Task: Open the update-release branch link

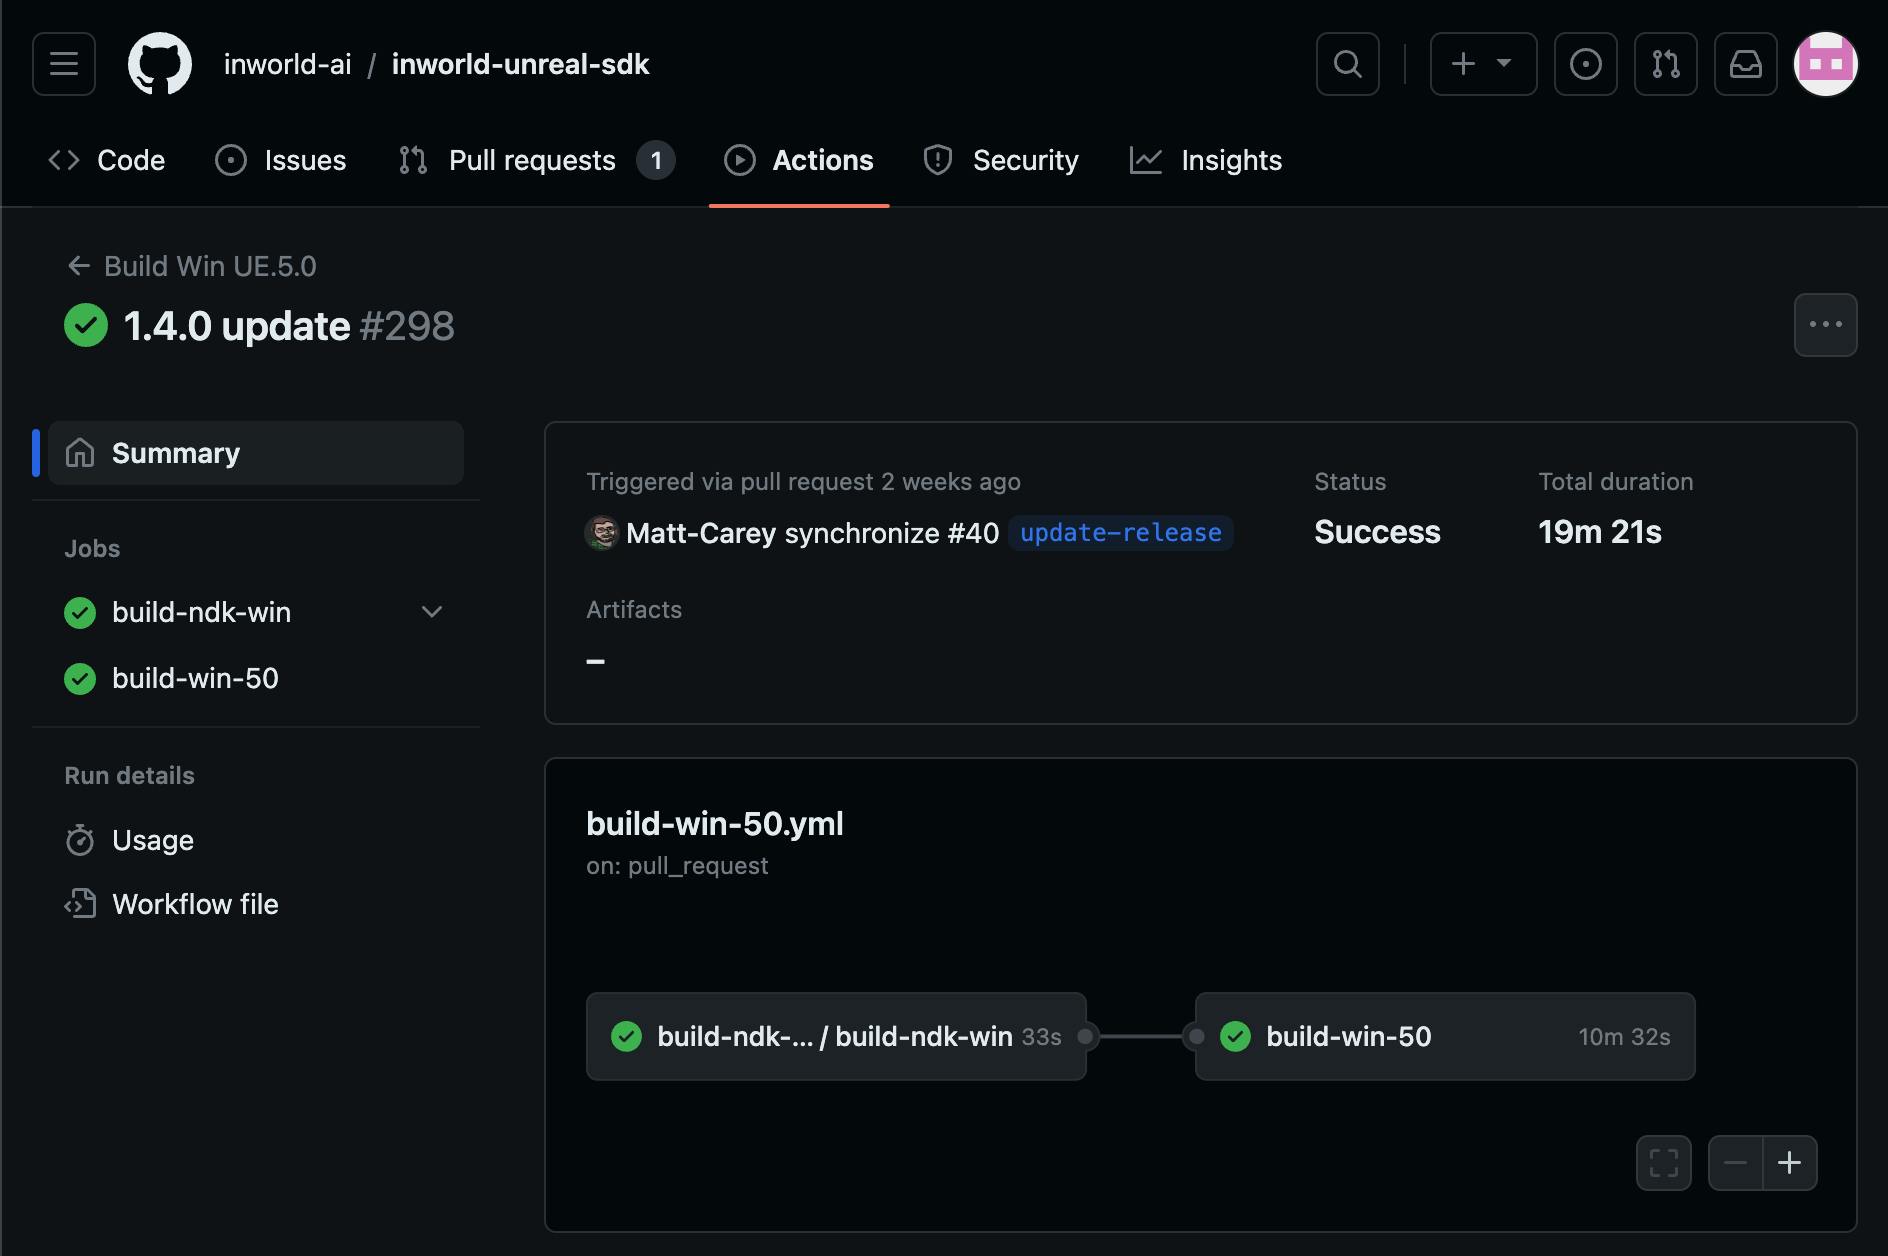Action: coord(1120,533)
